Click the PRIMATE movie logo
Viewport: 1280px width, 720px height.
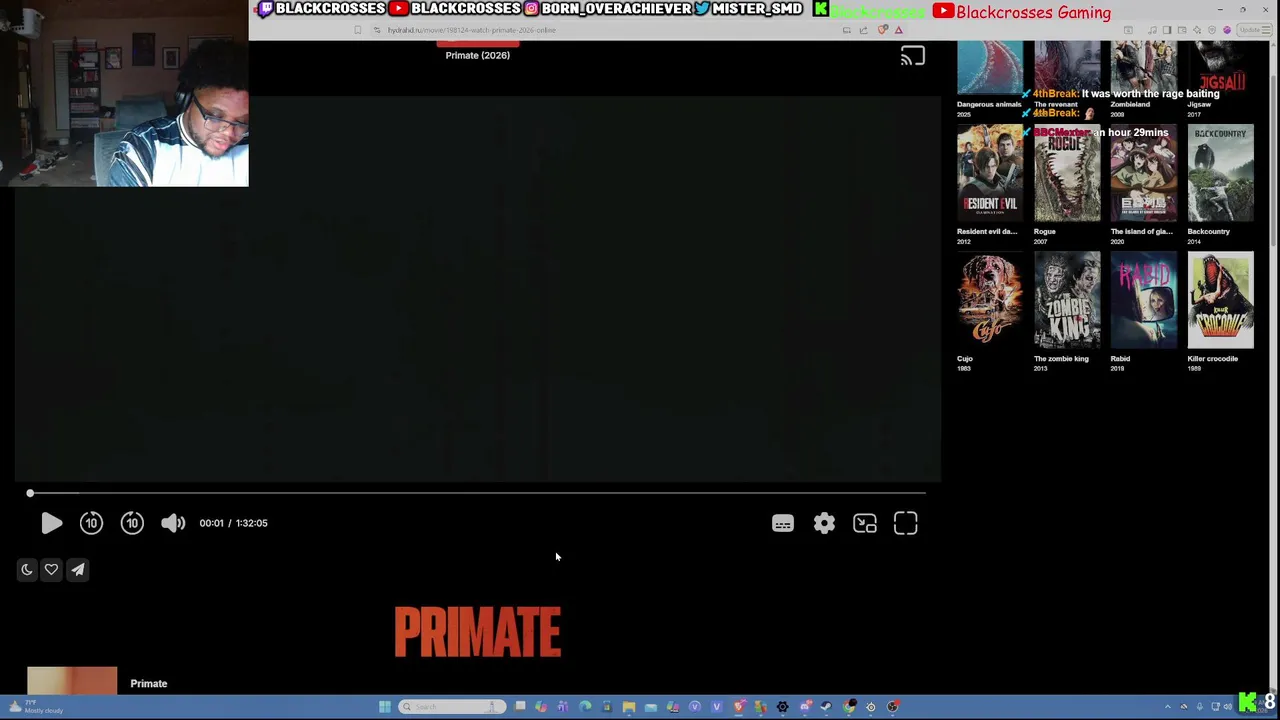point(477,632)
